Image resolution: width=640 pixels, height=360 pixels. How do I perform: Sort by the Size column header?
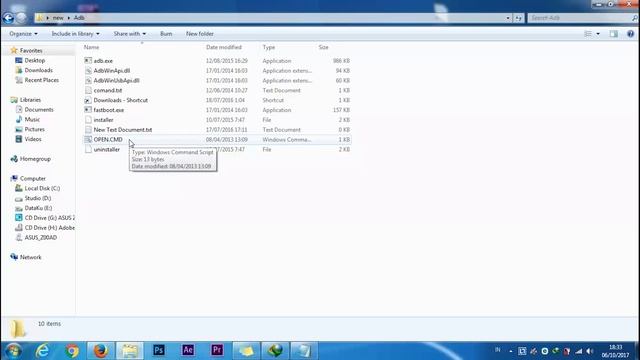coord(324,47)
